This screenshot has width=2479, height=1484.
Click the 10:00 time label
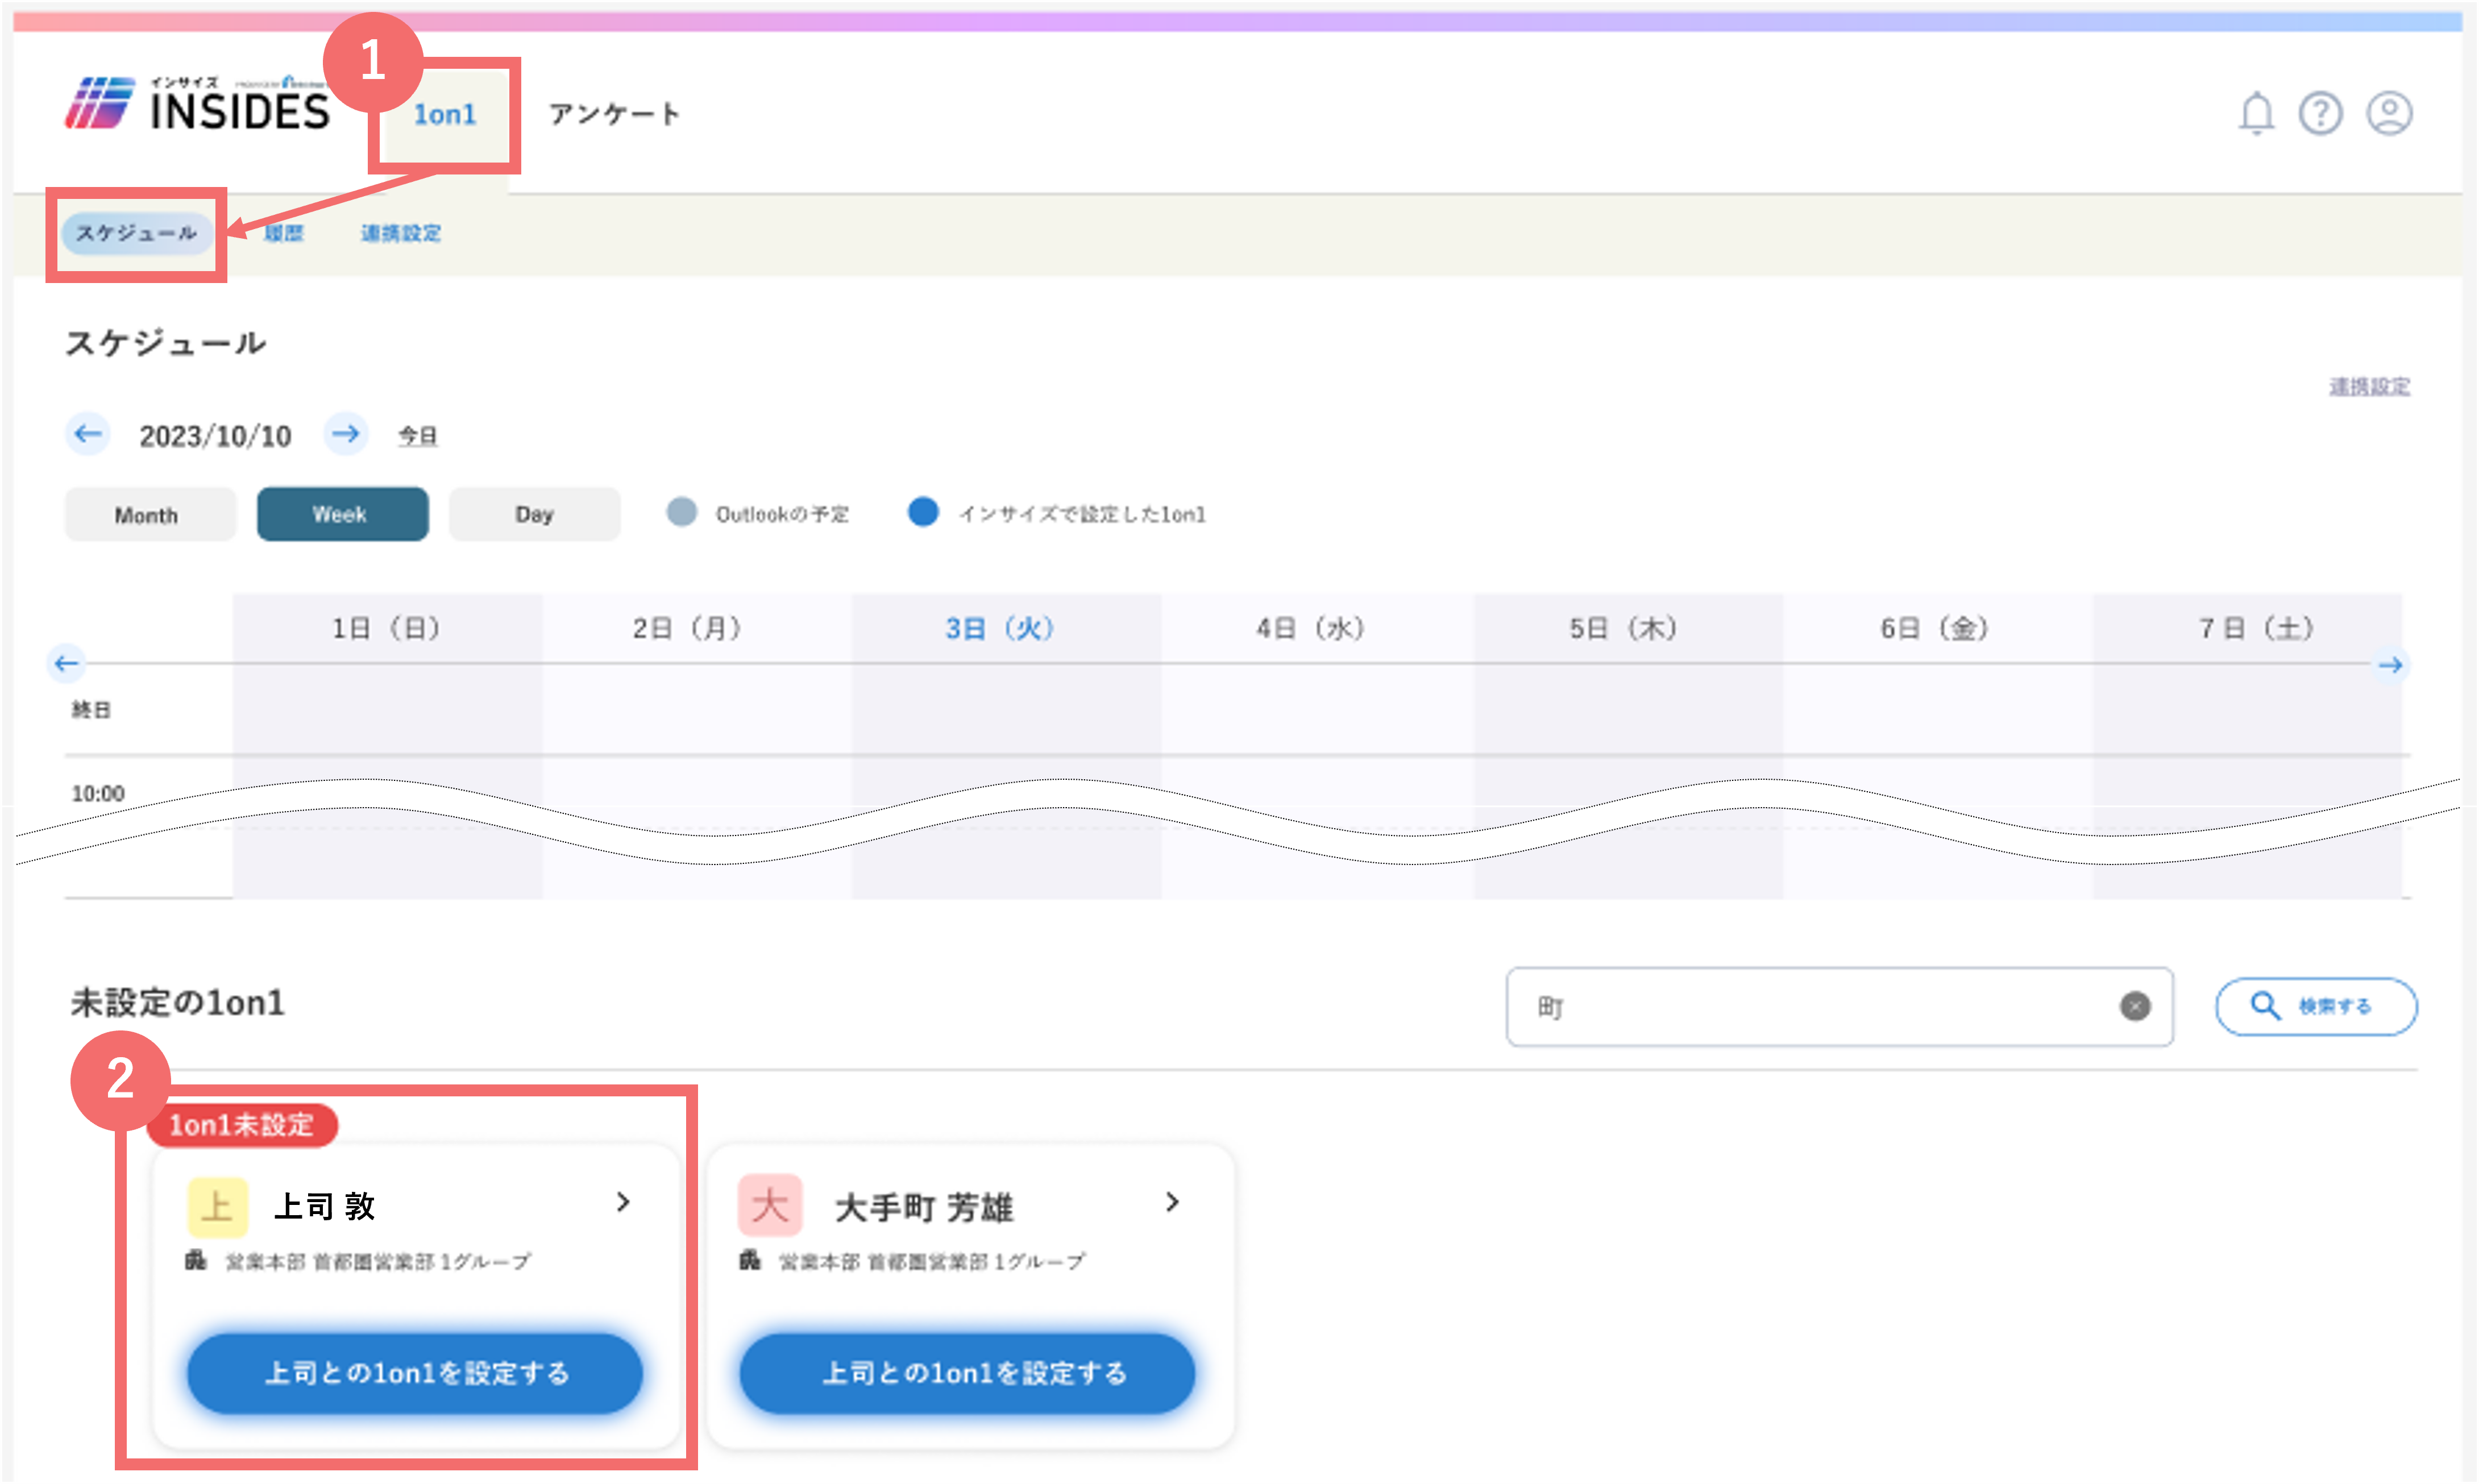tap(98, 793)
